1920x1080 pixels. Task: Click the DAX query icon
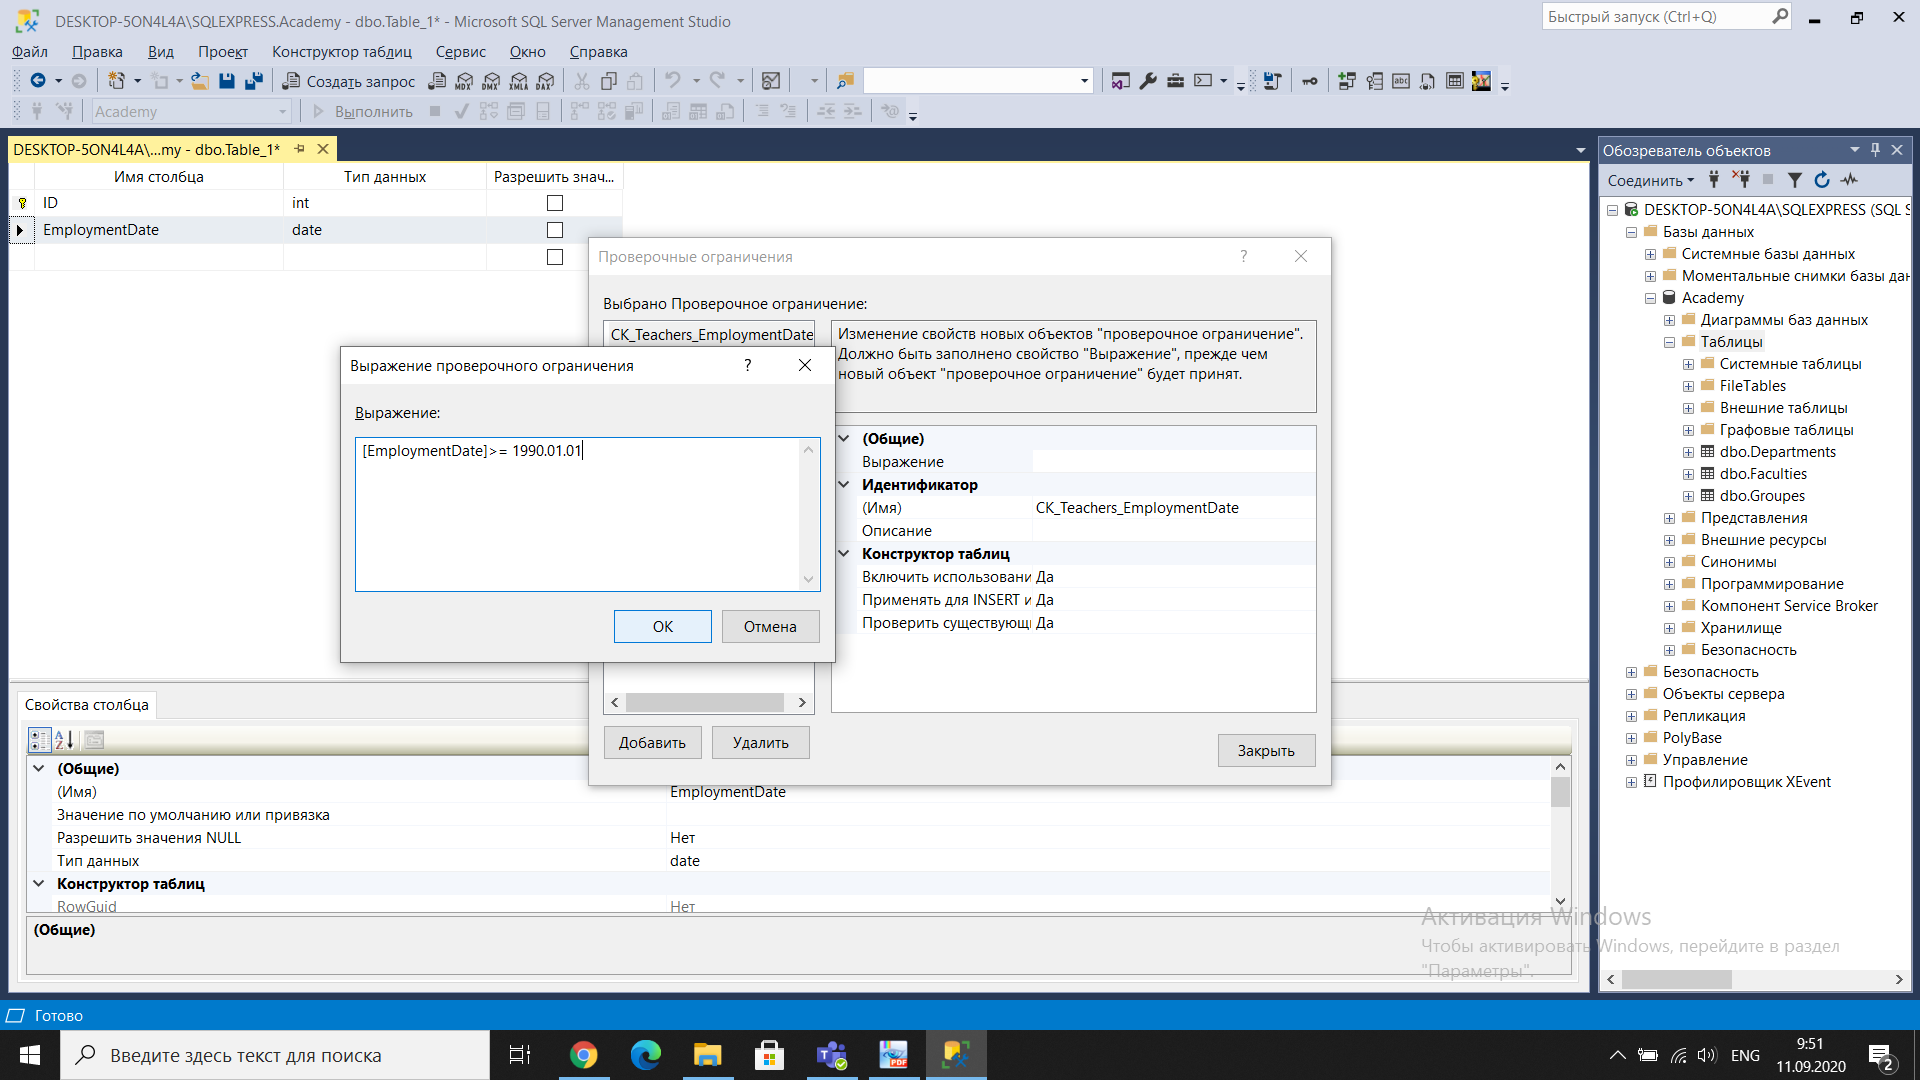coord(545,81)
